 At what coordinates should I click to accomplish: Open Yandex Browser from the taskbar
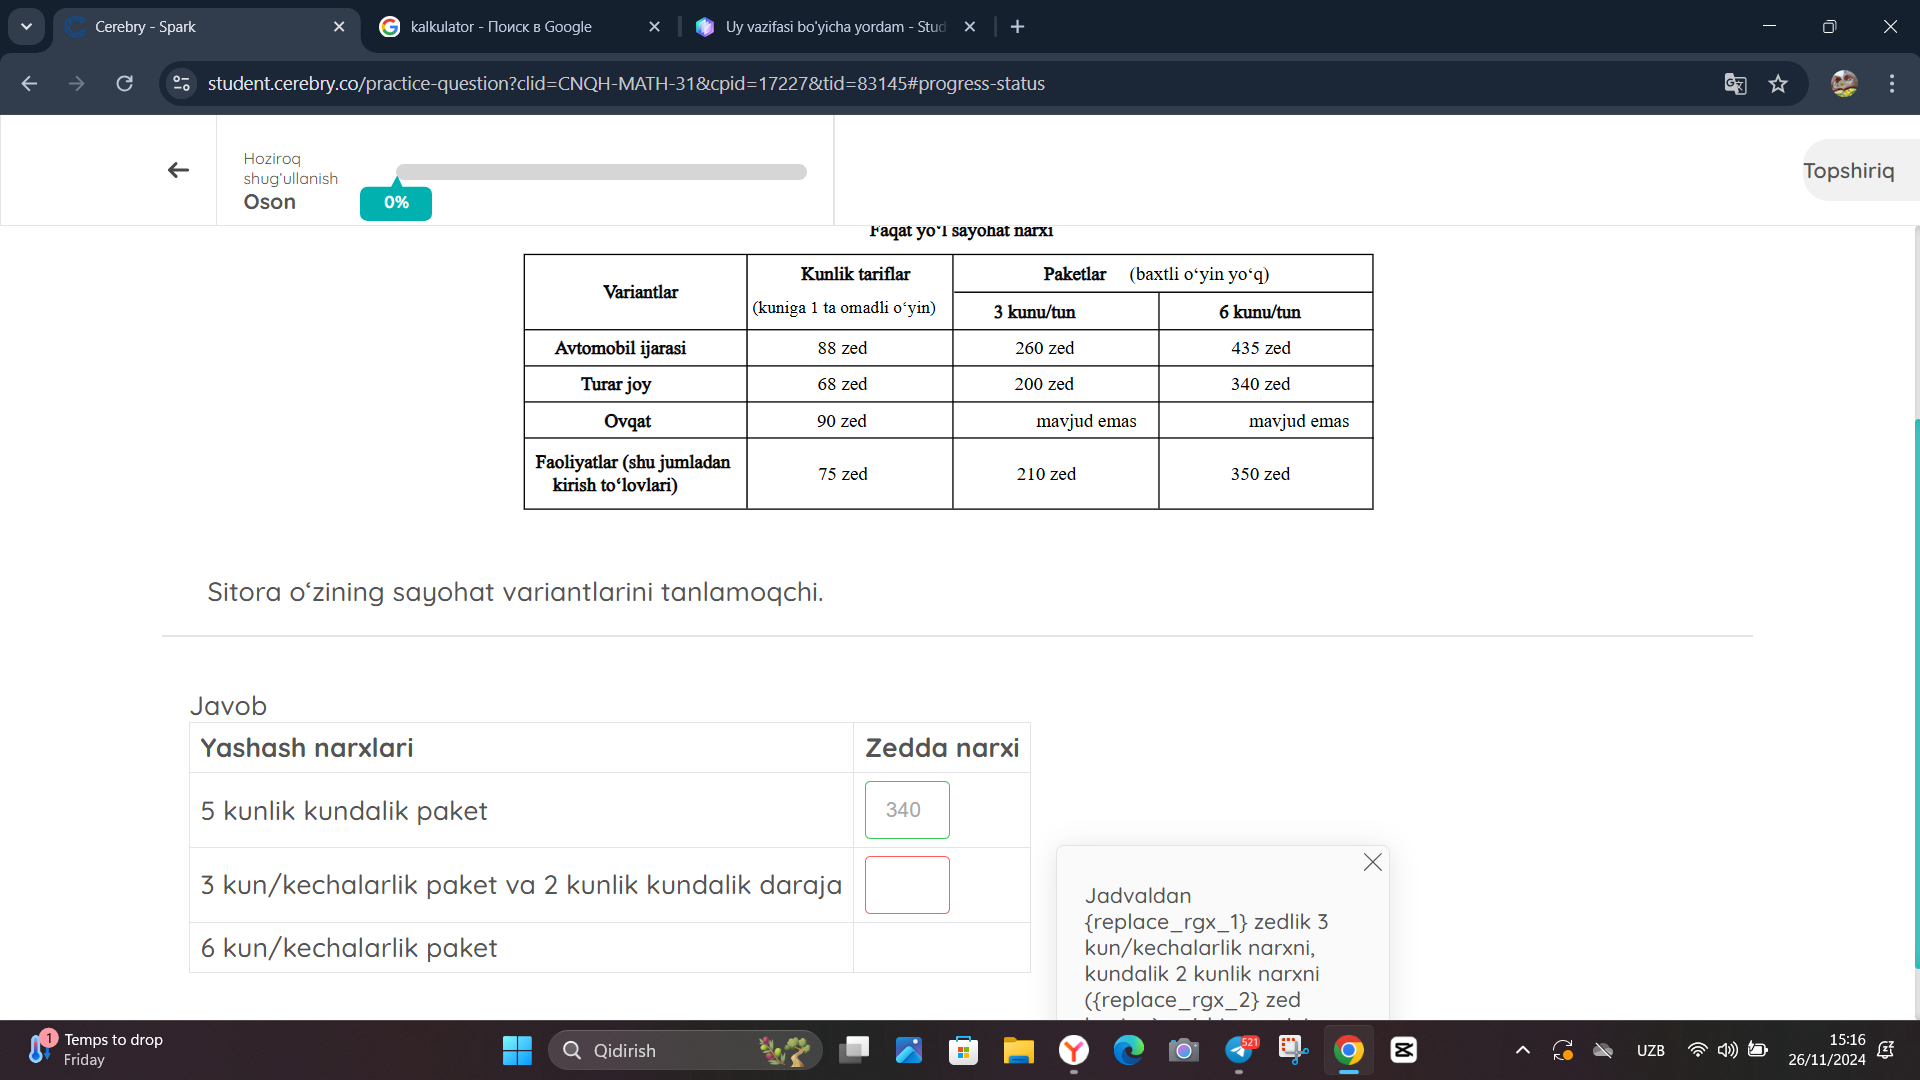click(1073, 1050)
